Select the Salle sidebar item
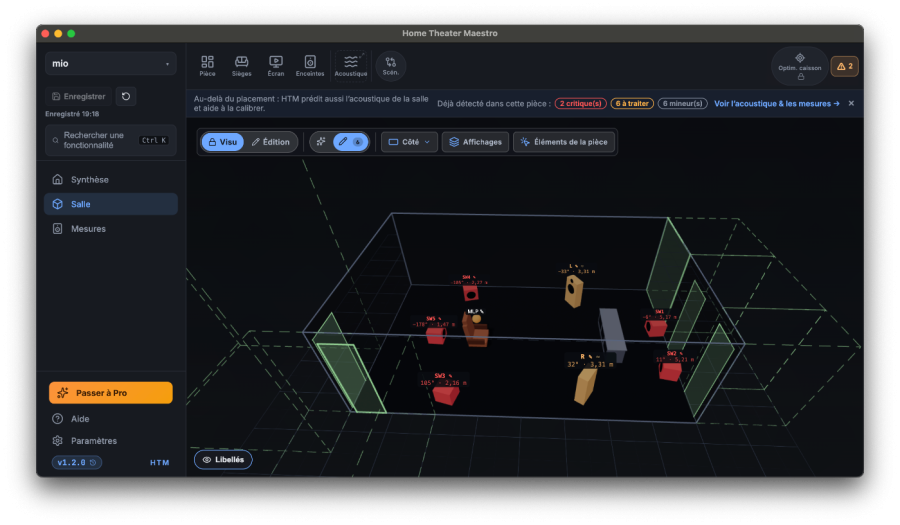Viewport: 900px width, 525px height. (x=111, y=204)
